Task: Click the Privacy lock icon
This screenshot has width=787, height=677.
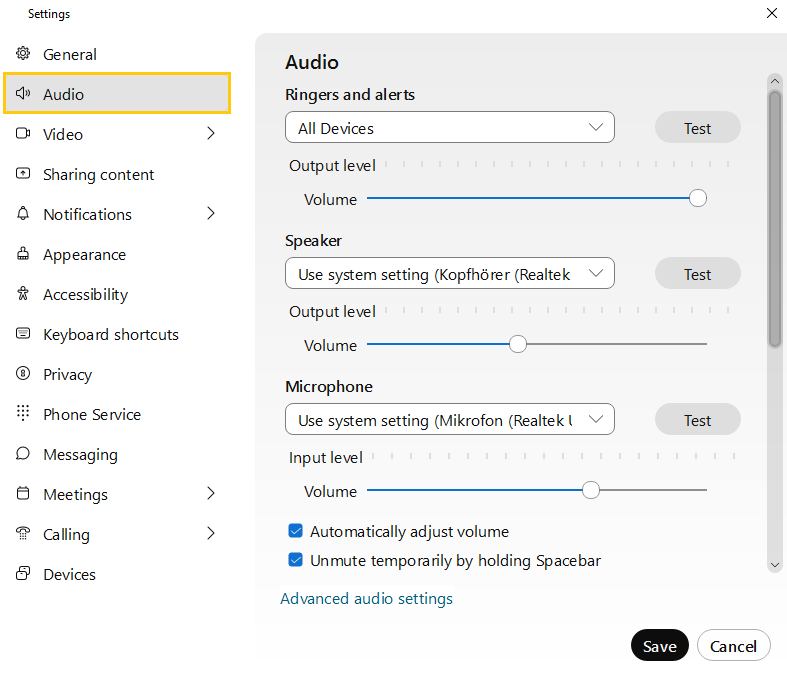Action: coord(23,374)
